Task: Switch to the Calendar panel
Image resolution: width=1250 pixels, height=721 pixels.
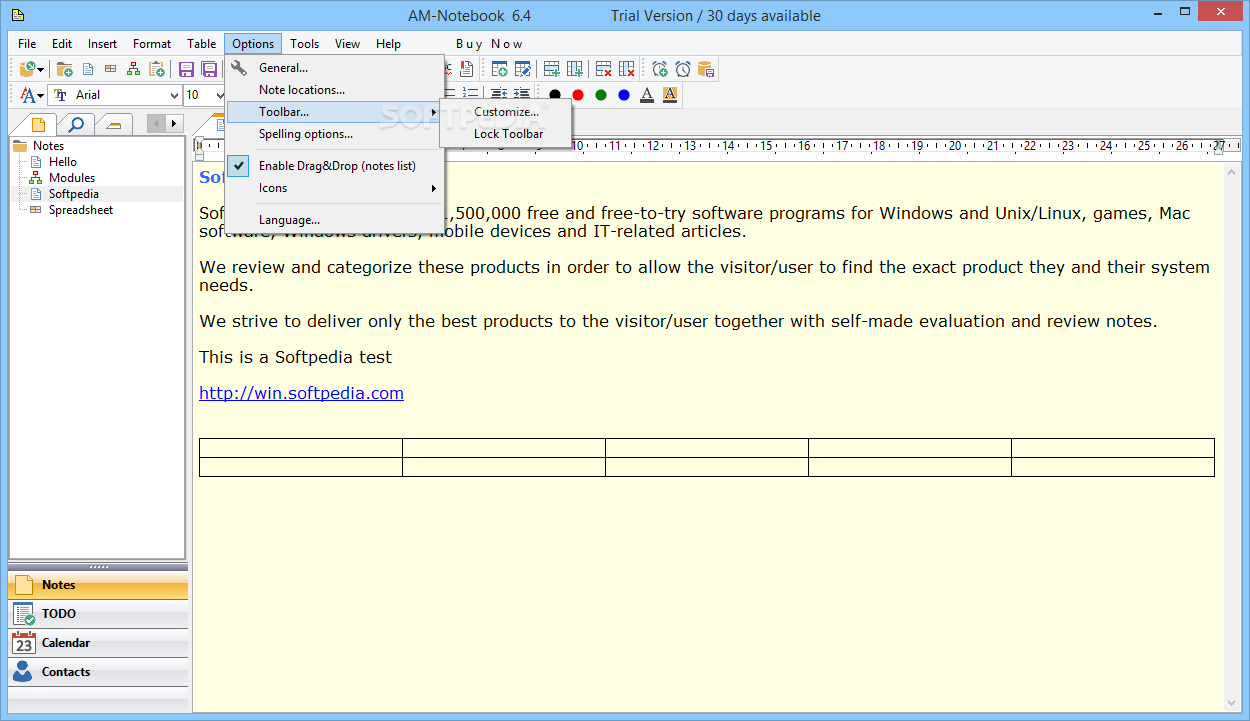Action: pyautogui.click(x=98, y=643)
